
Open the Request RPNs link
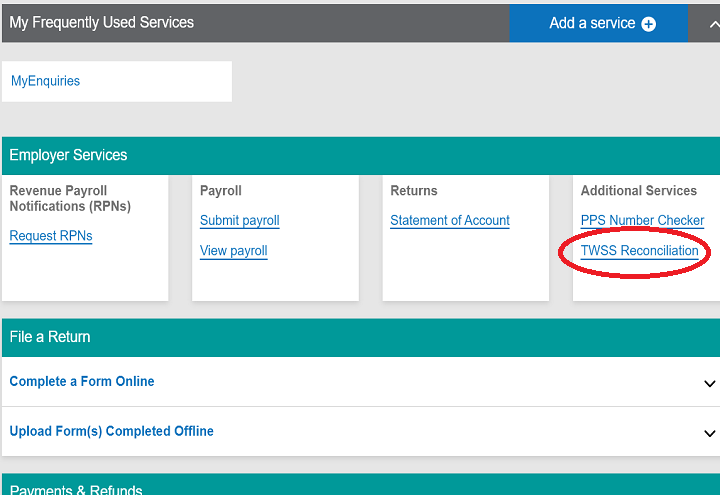point(51,236)
